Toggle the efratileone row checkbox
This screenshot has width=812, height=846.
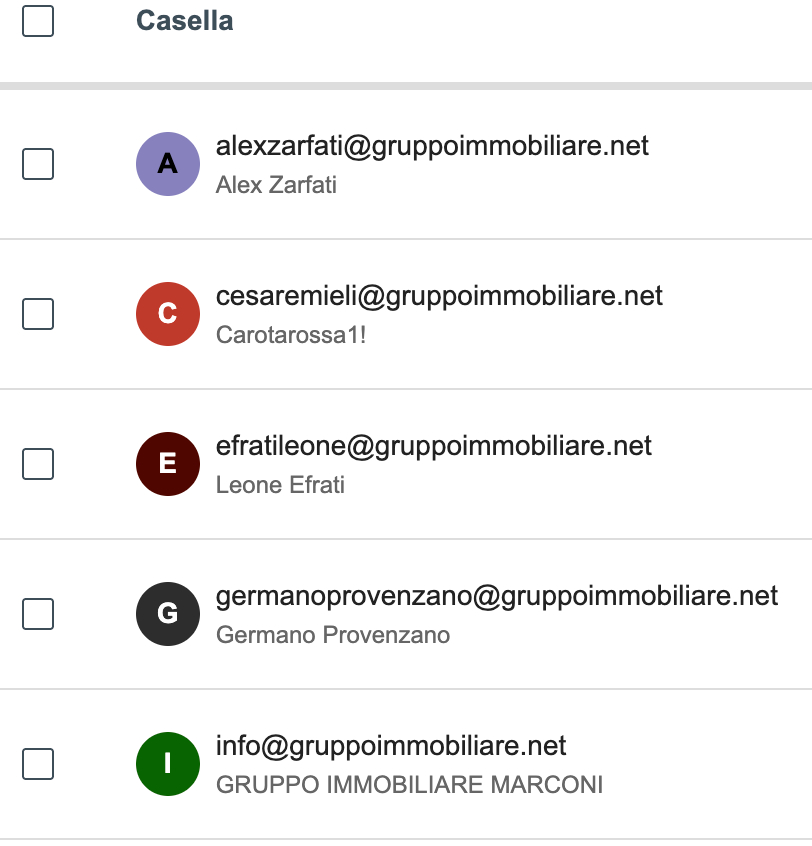click(x=38, y=464)
